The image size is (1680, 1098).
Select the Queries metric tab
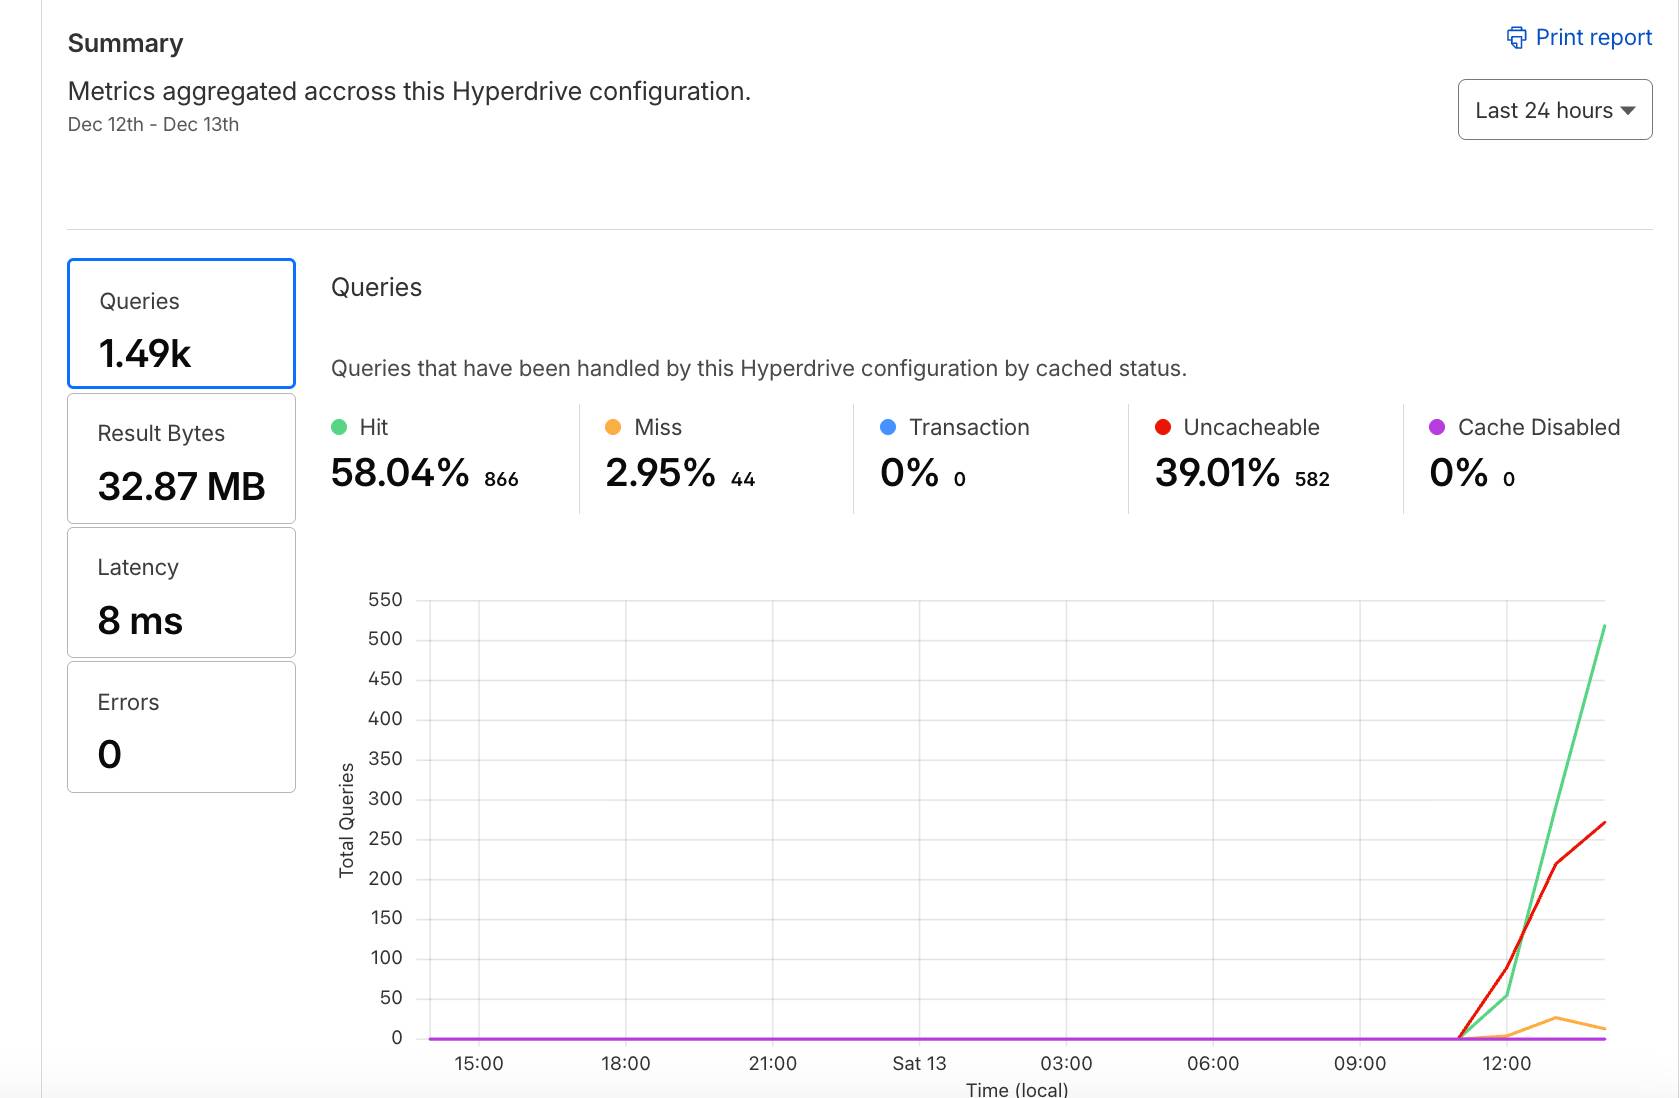[x=181, y=323]
